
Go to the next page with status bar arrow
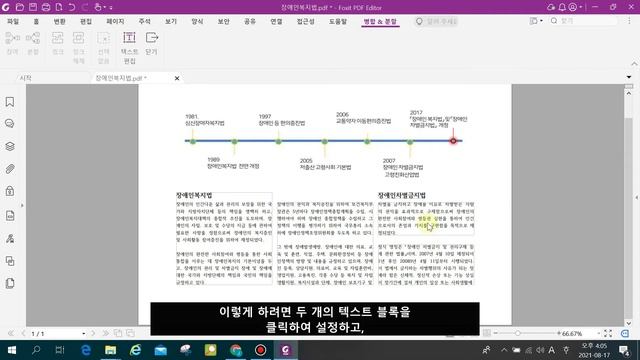(x=93, y=333)
